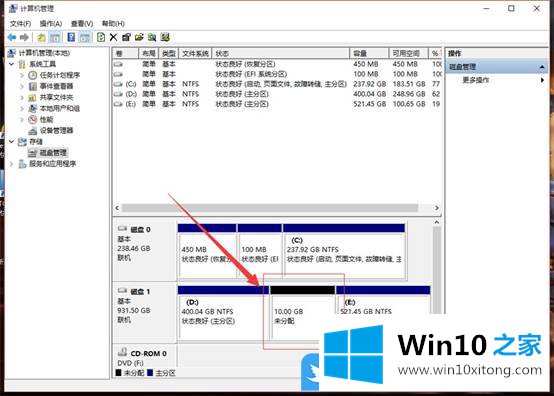Click the Up one level folder icon
The height and width of the screenshot is (396, 554).
(x=41, y=37)
